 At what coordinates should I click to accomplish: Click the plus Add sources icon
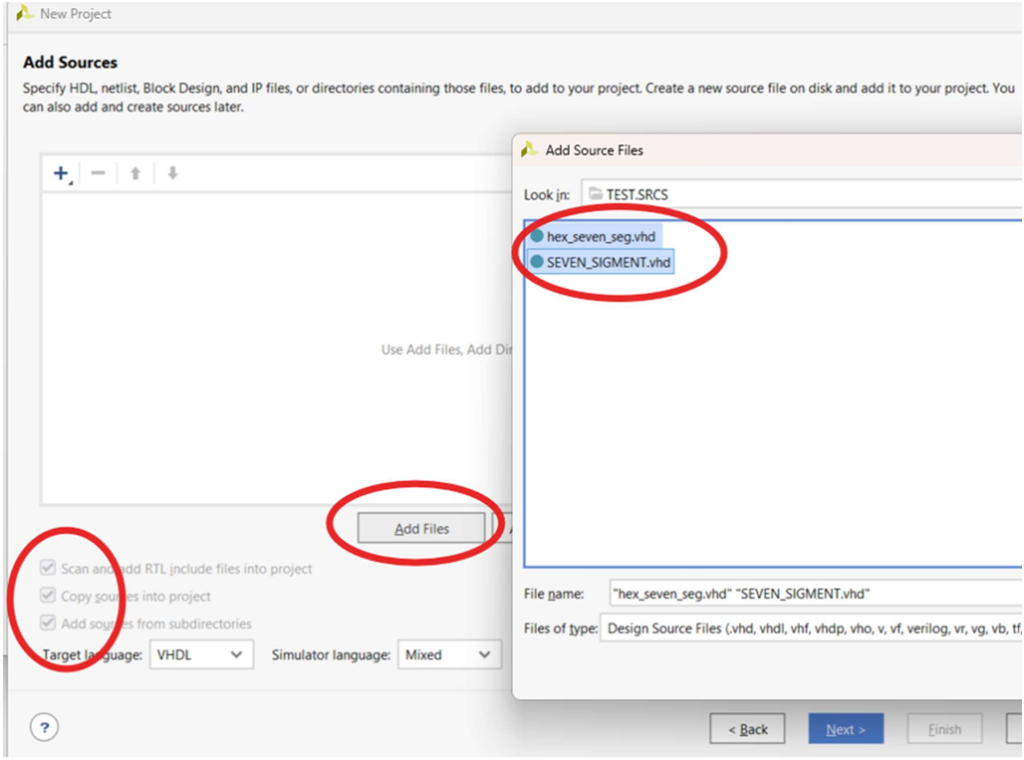[x=60, y=173]
